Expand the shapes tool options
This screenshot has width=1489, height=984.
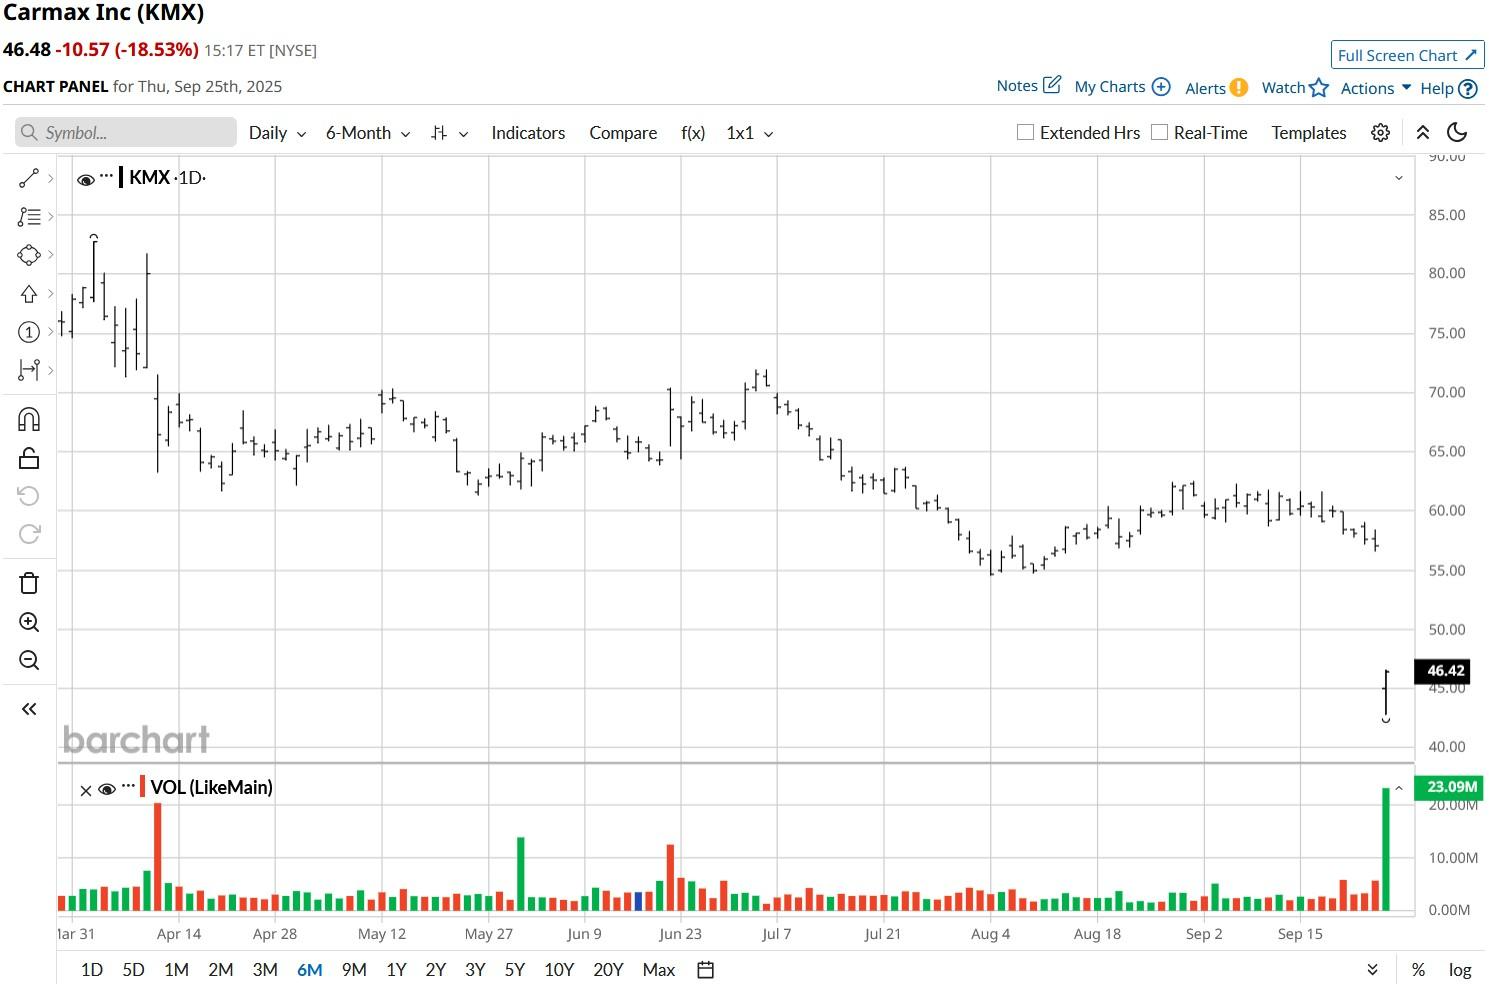50,255
